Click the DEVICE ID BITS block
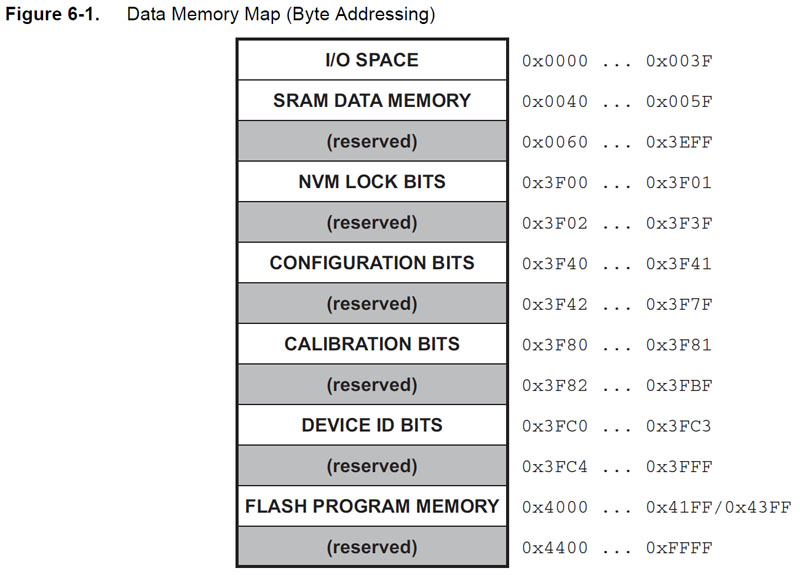 tap(372, 425)
